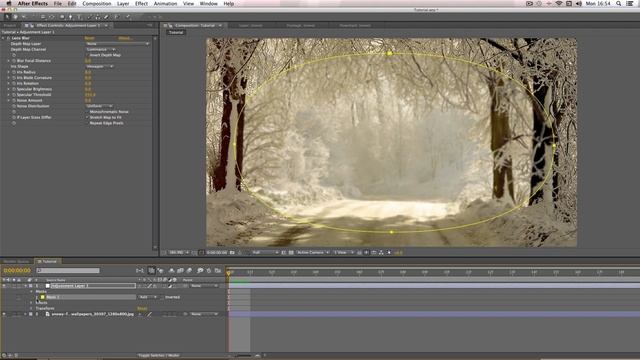The width and height of the screenshot is (640, 360).
Task: Toggle the Stretch Map to Fit checkbox
Action: point(87,117)
